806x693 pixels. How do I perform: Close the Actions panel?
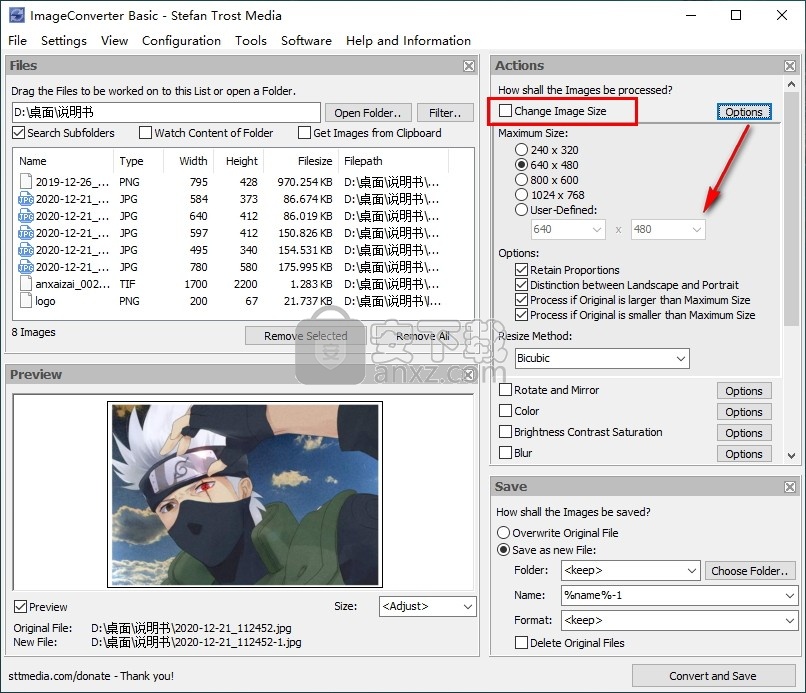tap(790, 66)
